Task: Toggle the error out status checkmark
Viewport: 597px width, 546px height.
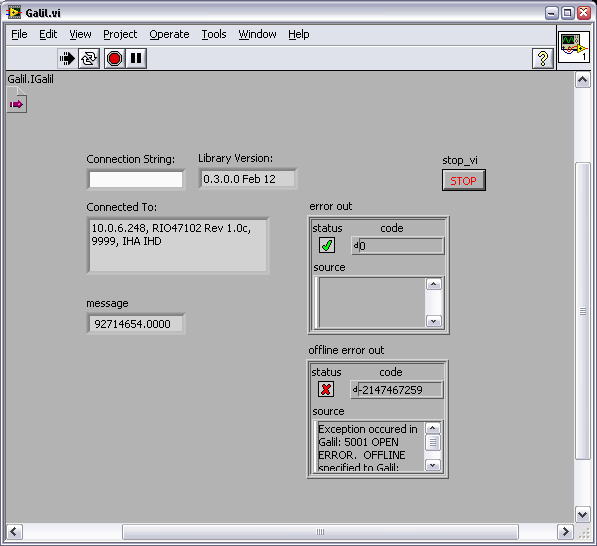Action: tap(327, 245)
